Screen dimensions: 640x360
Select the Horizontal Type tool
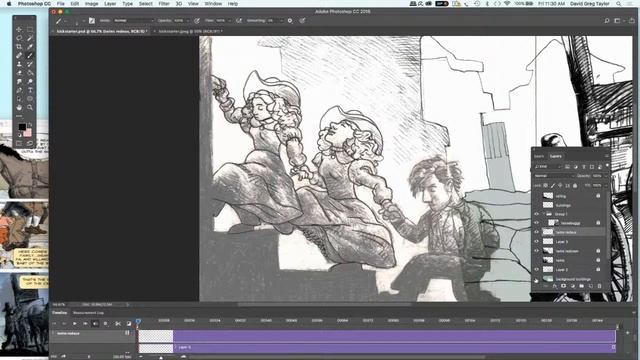click(x=30, y=90)
